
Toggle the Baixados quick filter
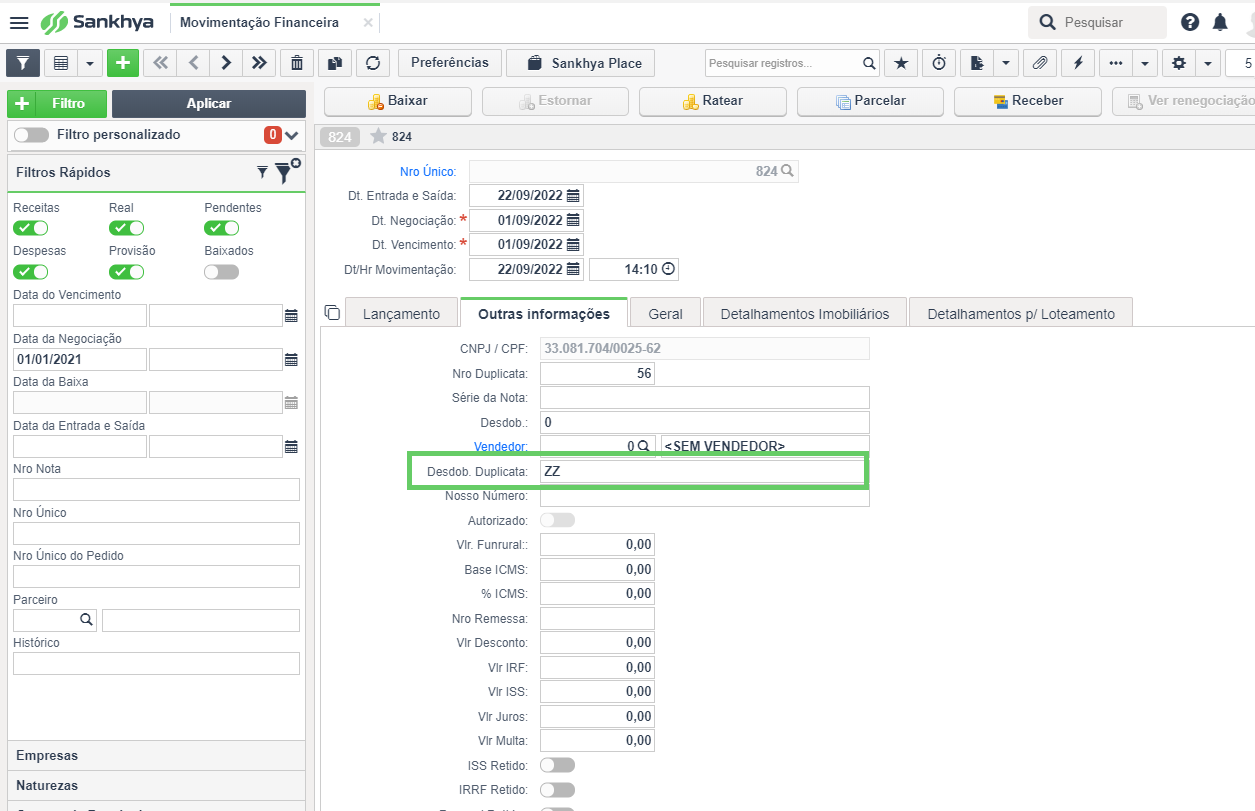[x=222, y=272]
